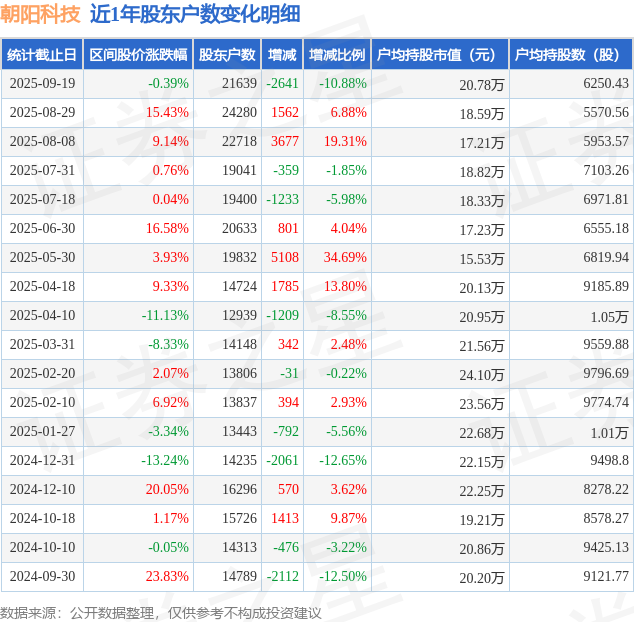Click shareholder count 22718

click(x=239, y=142)
